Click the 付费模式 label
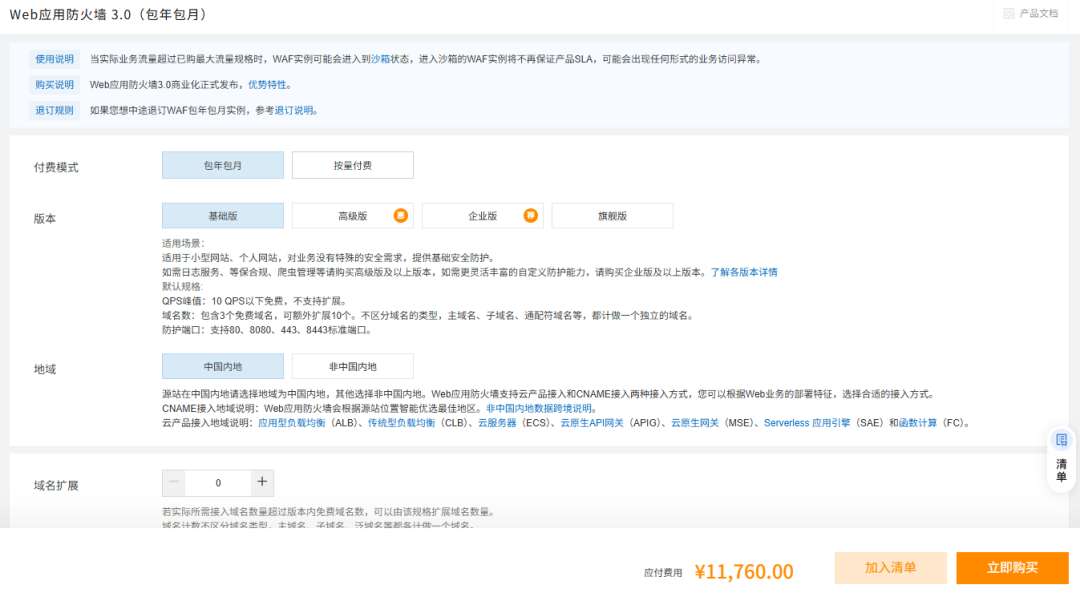The image size is (1080, 601). pos(56,167)
